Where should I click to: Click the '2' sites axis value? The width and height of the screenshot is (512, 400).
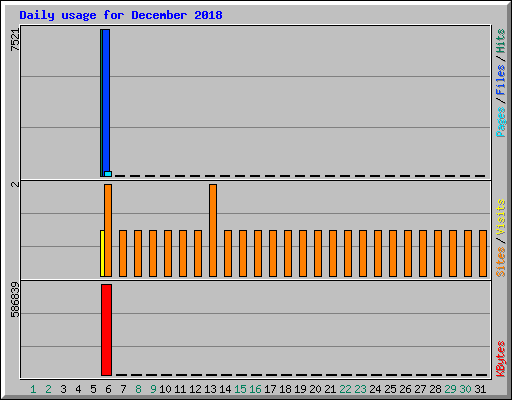point(15,184)
